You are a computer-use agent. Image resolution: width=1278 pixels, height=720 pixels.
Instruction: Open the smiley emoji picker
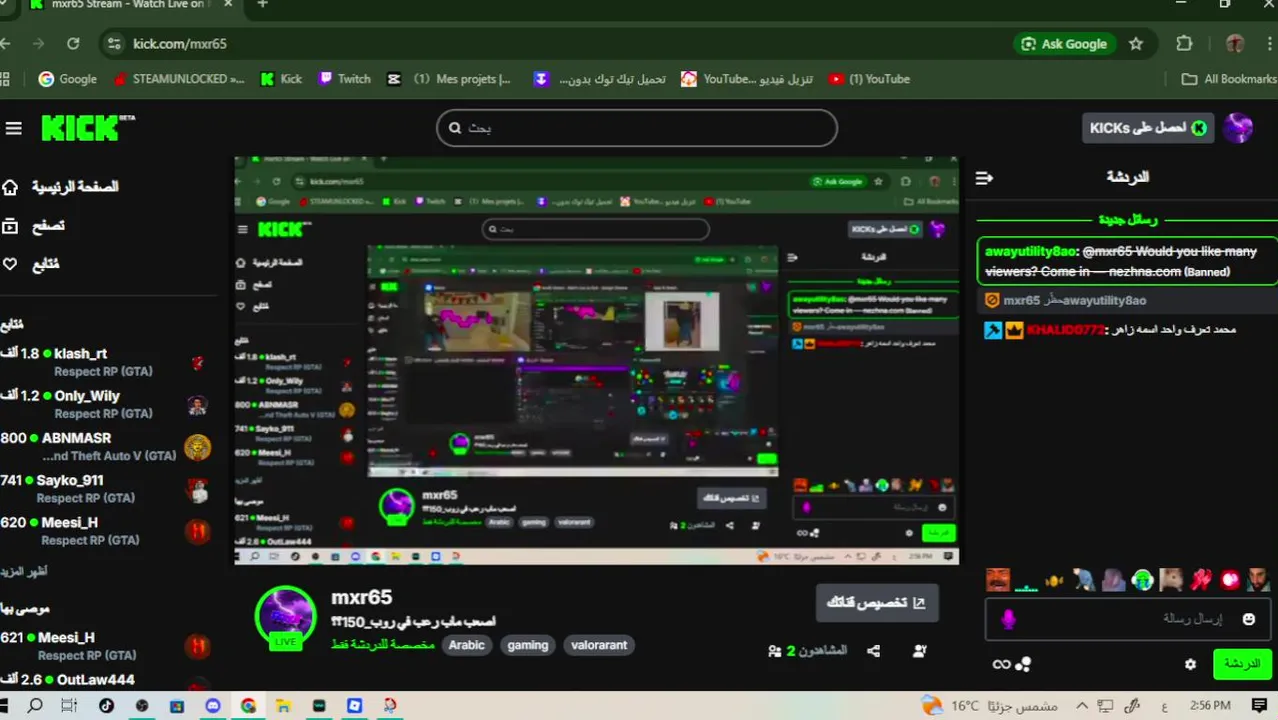click(1248, 620)
